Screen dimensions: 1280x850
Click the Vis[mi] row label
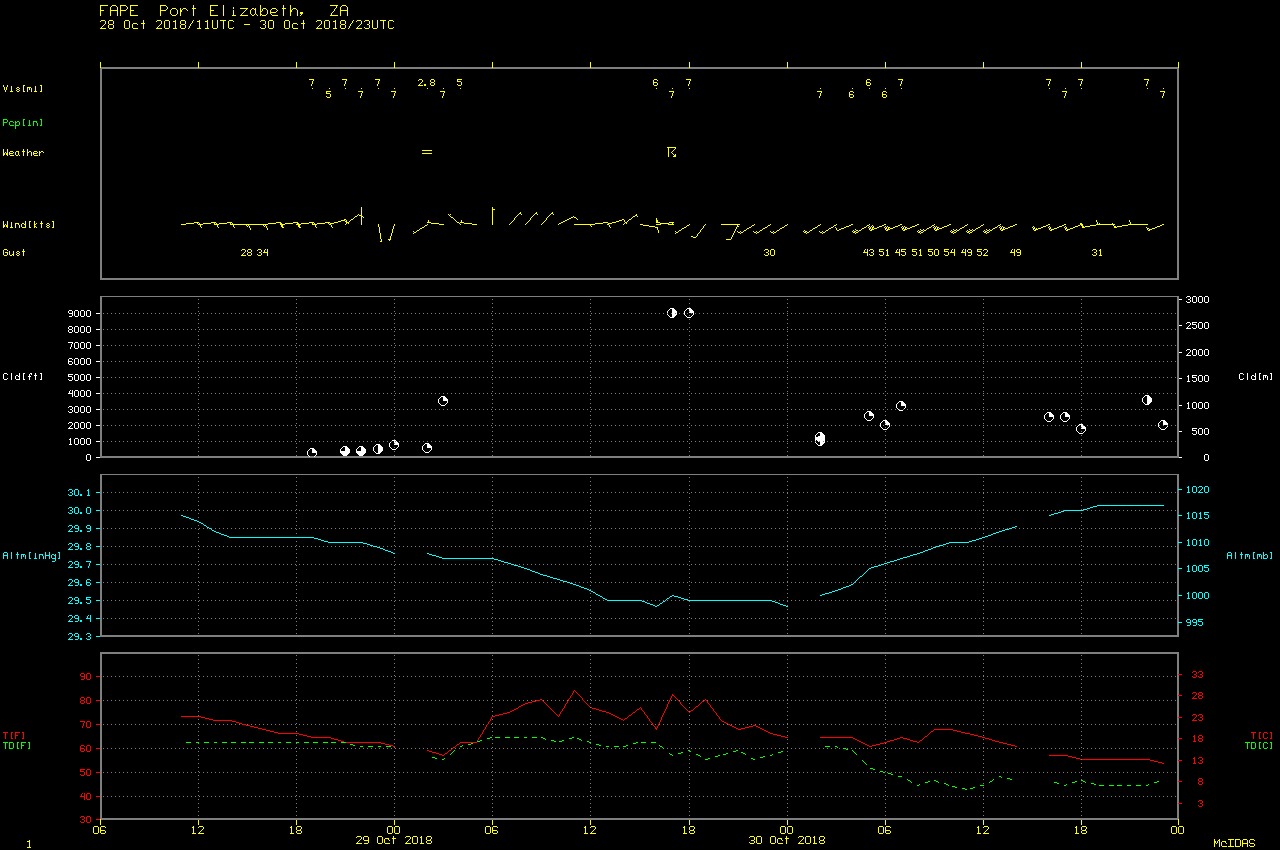pyautogui.click(x=23, y=89)
